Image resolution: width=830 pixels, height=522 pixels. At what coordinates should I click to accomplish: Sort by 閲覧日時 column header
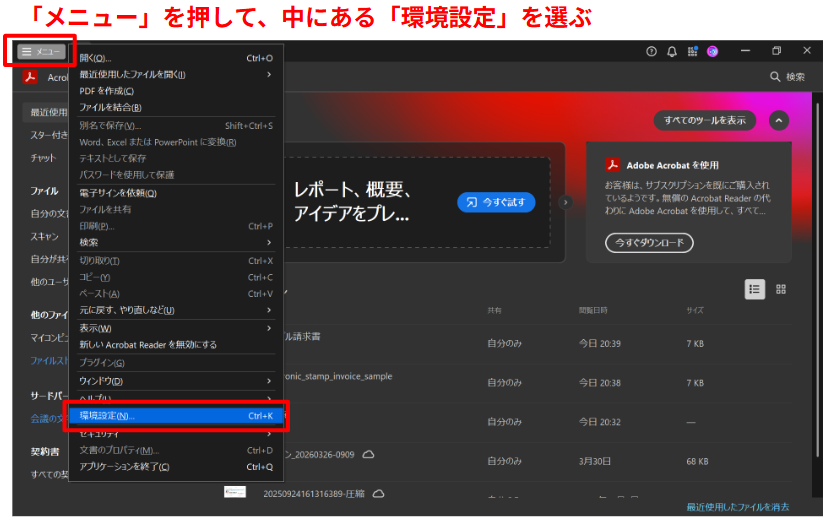pyautogui.click(x=593, y=310)
